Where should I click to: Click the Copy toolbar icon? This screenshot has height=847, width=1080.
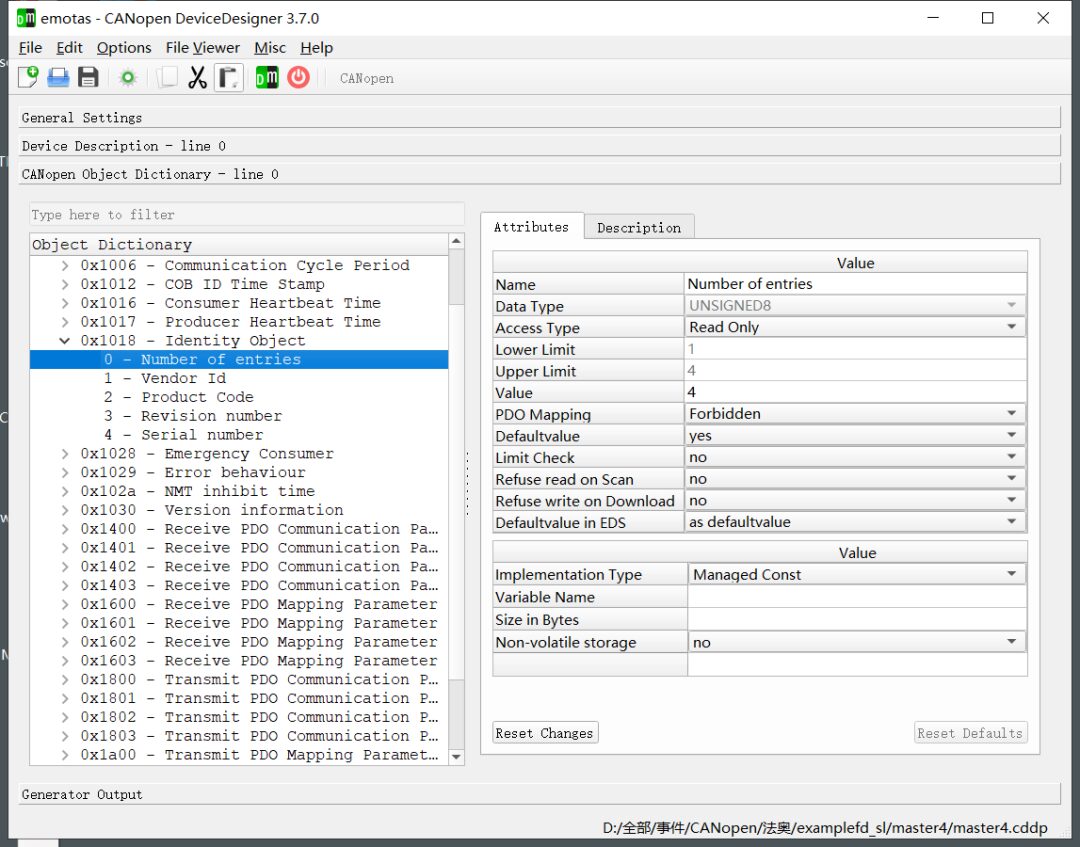click(167, 77)
